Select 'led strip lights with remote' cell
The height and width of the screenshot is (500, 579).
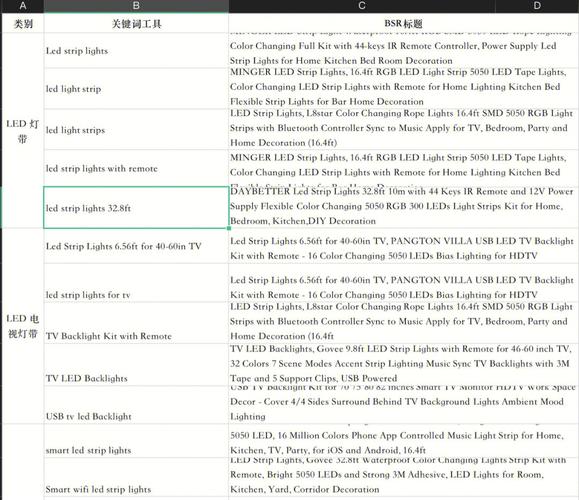pyautogui.click(x=136, y=168)
